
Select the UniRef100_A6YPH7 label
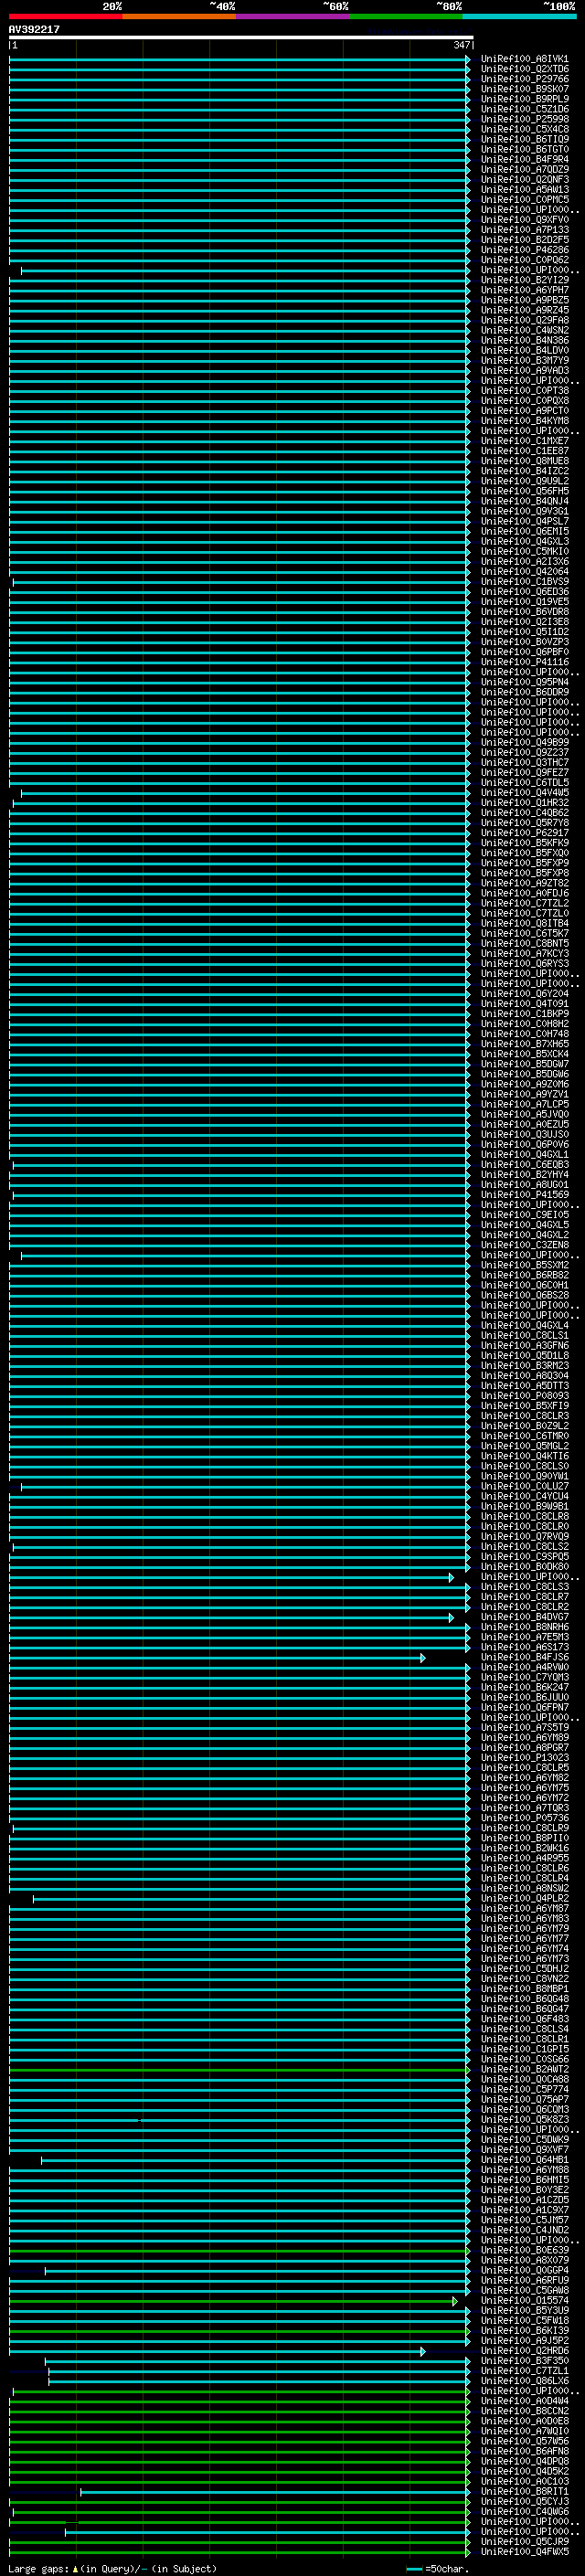[524, 290]
